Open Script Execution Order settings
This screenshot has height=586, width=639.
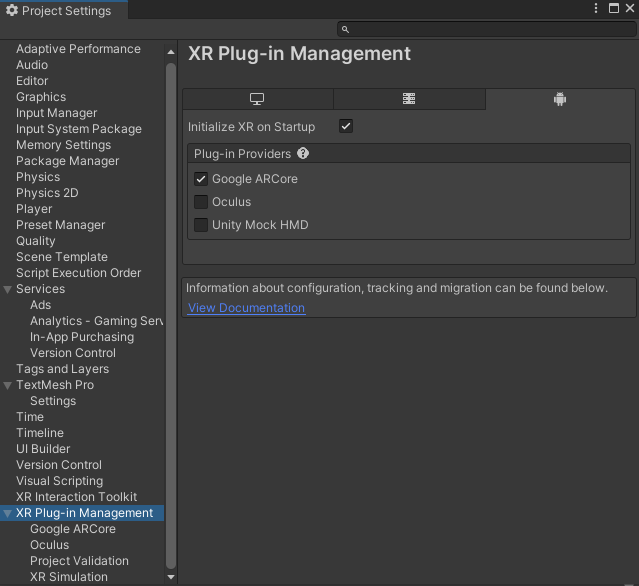pos(78,273)
